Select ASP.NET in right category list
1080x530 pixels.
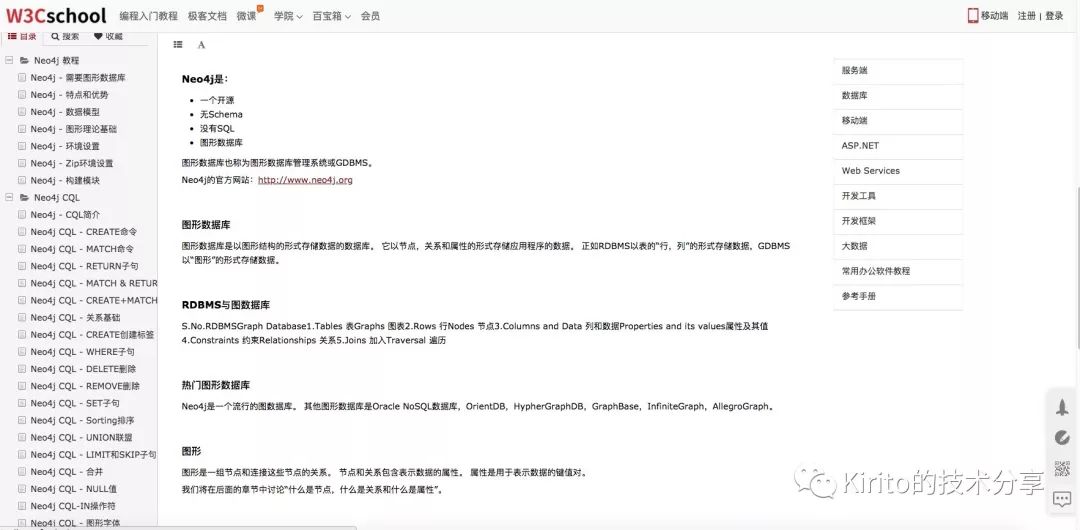tap(897, 146)
